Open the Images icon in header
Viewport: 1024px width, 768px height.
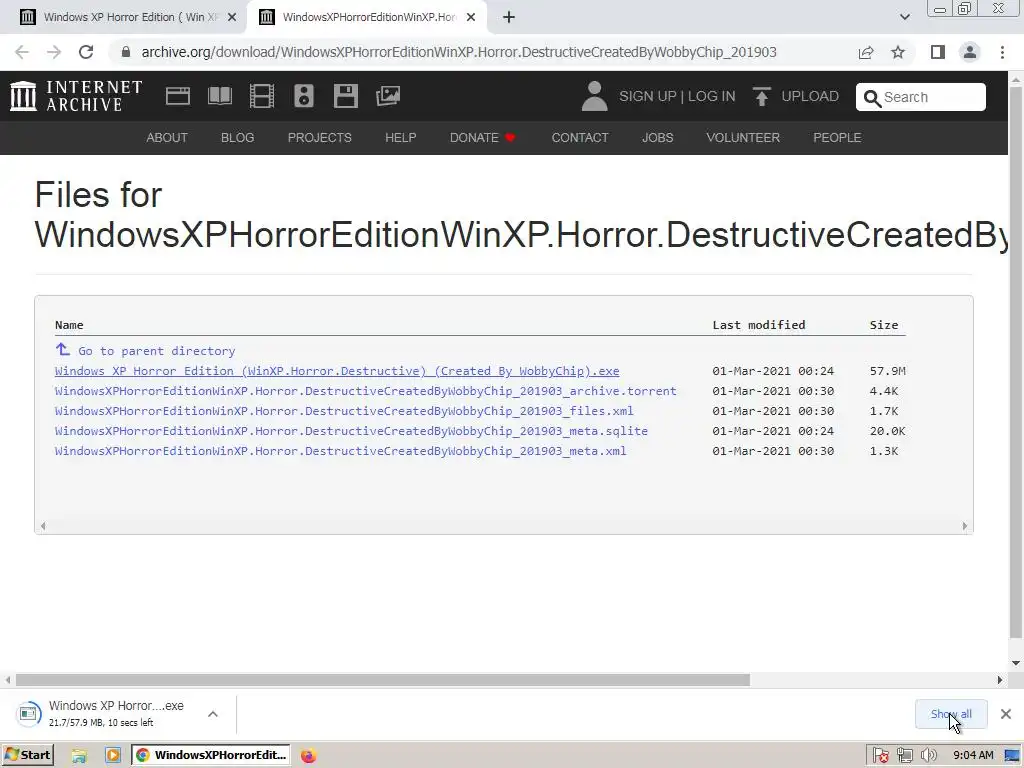click(388, 96)
